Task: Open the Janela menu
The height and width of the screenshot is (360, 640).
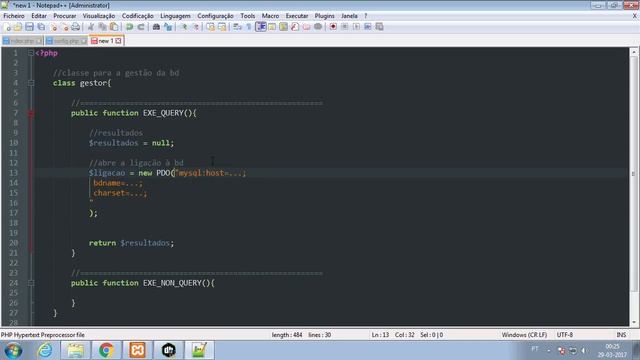Action: pyautogui.click(x=349, y=16)
